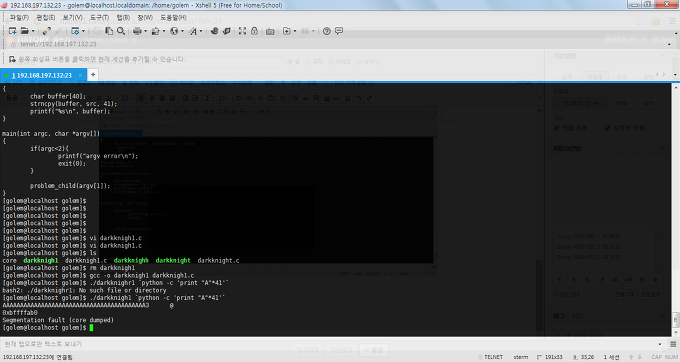The height and width of the screenshot is (362, 680).
Task: Click the Font letter A icon
Action: tap(193, 31)
